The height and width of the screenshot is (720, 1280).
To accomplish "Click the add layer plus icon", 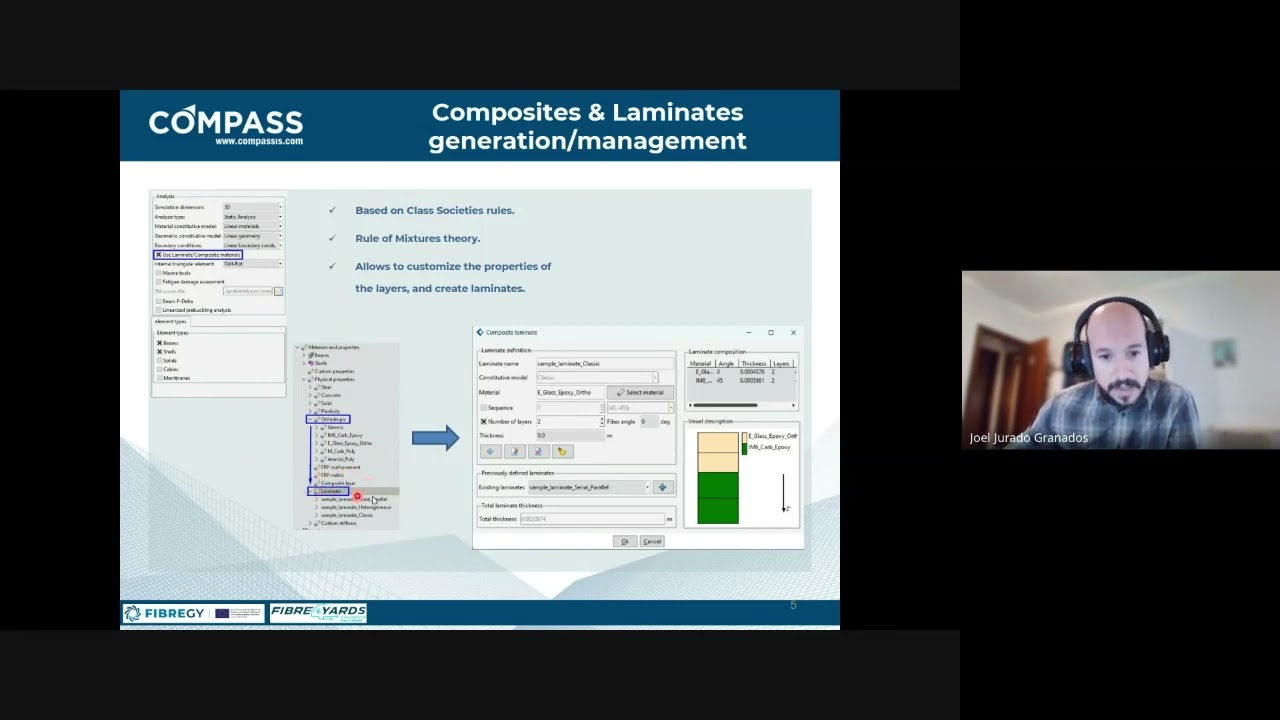I will point(491,452).
